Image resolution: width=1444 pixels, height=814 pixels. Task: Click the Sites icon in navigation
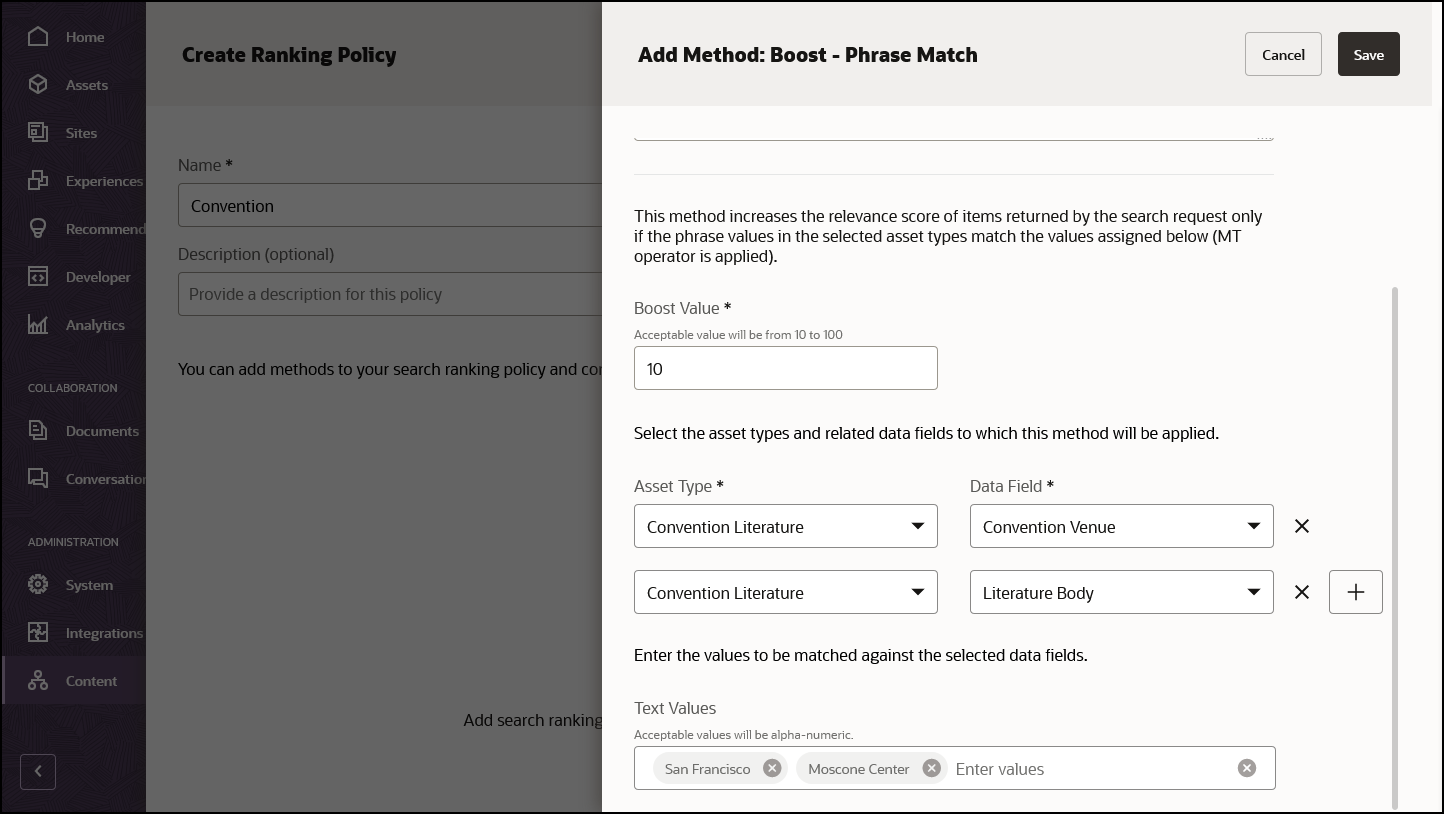point(38,133)
